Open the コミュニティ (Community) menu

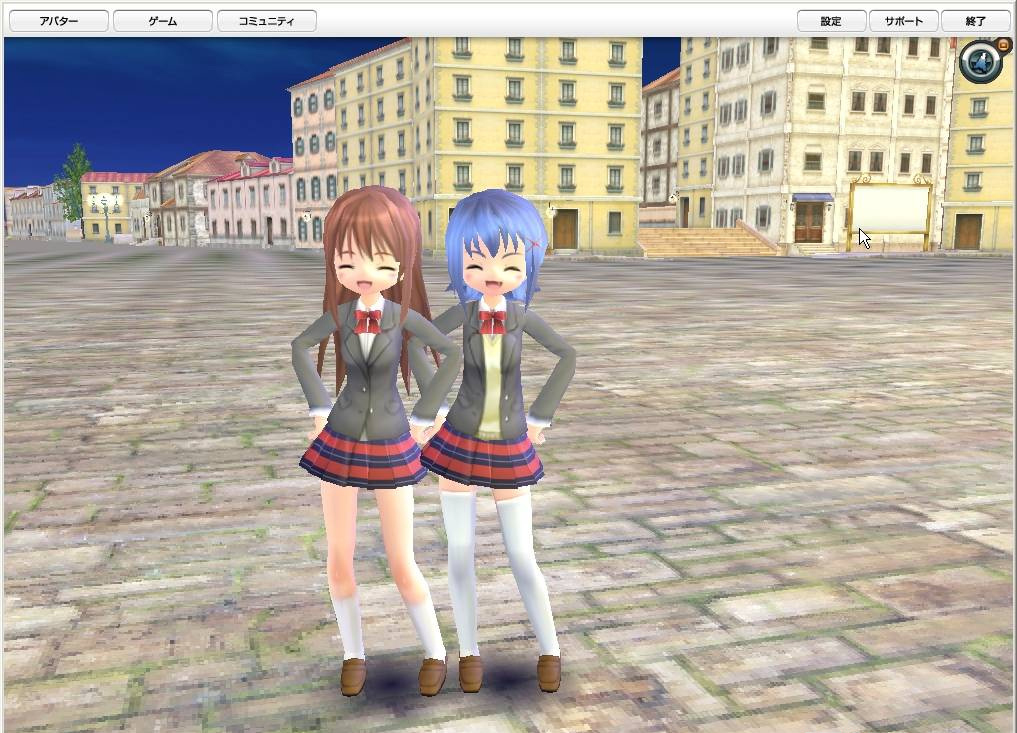coord(267,21)
